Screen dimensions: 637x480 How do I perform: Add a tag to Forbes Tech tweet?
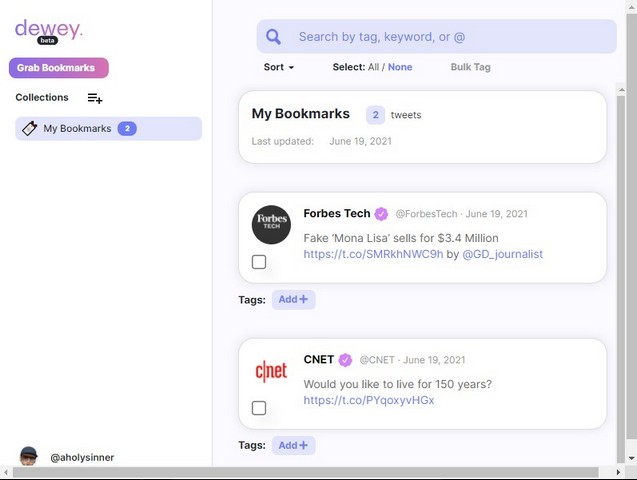pyautogui.click(x=293, y=300)
